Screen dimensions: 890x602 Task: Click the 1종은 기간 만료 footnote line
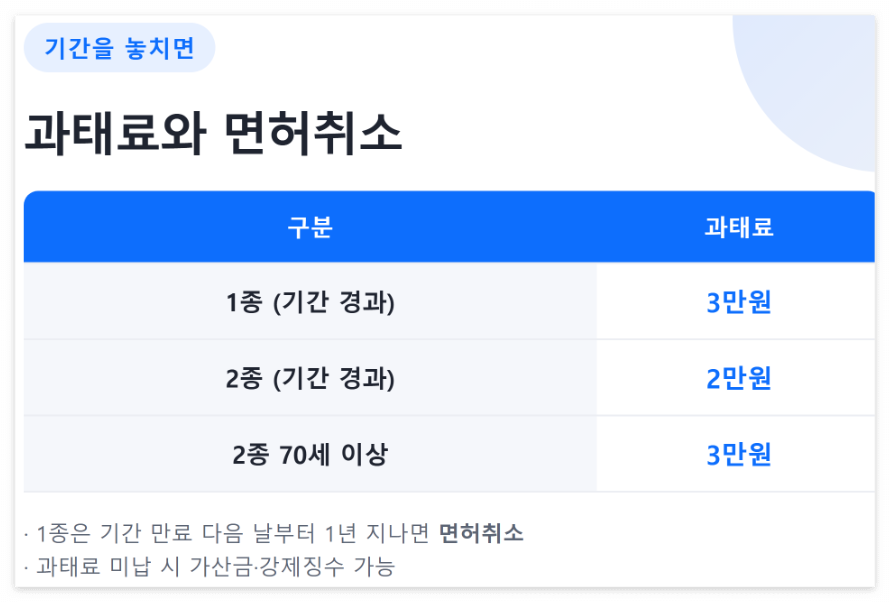pyautogui.click(x=274, y=533)
